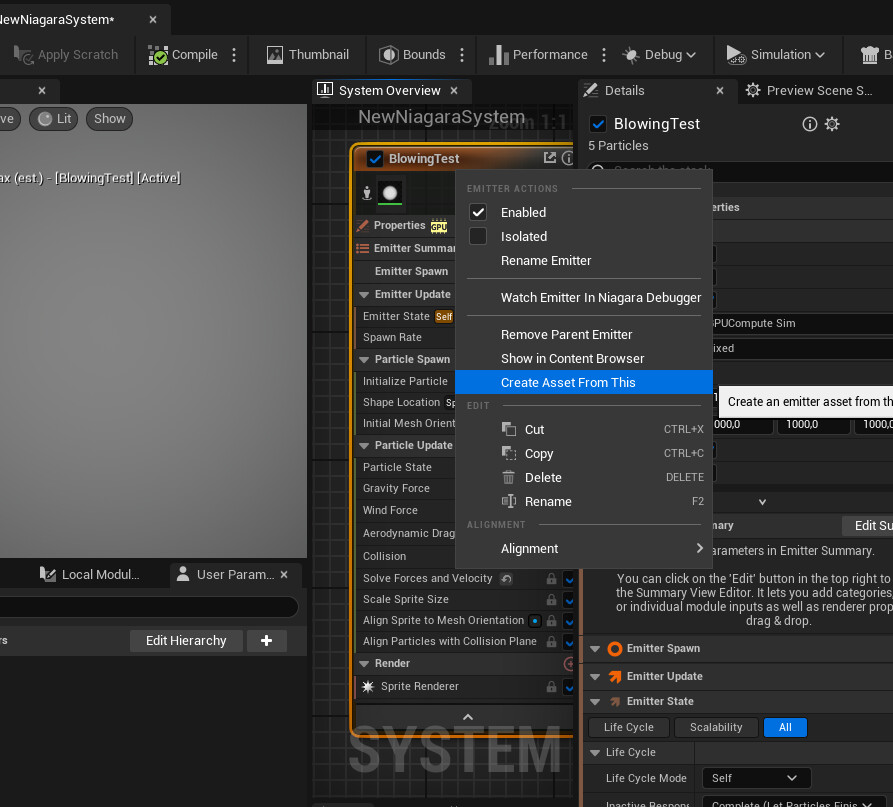Collapse Particle Update group
Screen dimensions: 893x807
pyautogui.click(x=364, y=445)
